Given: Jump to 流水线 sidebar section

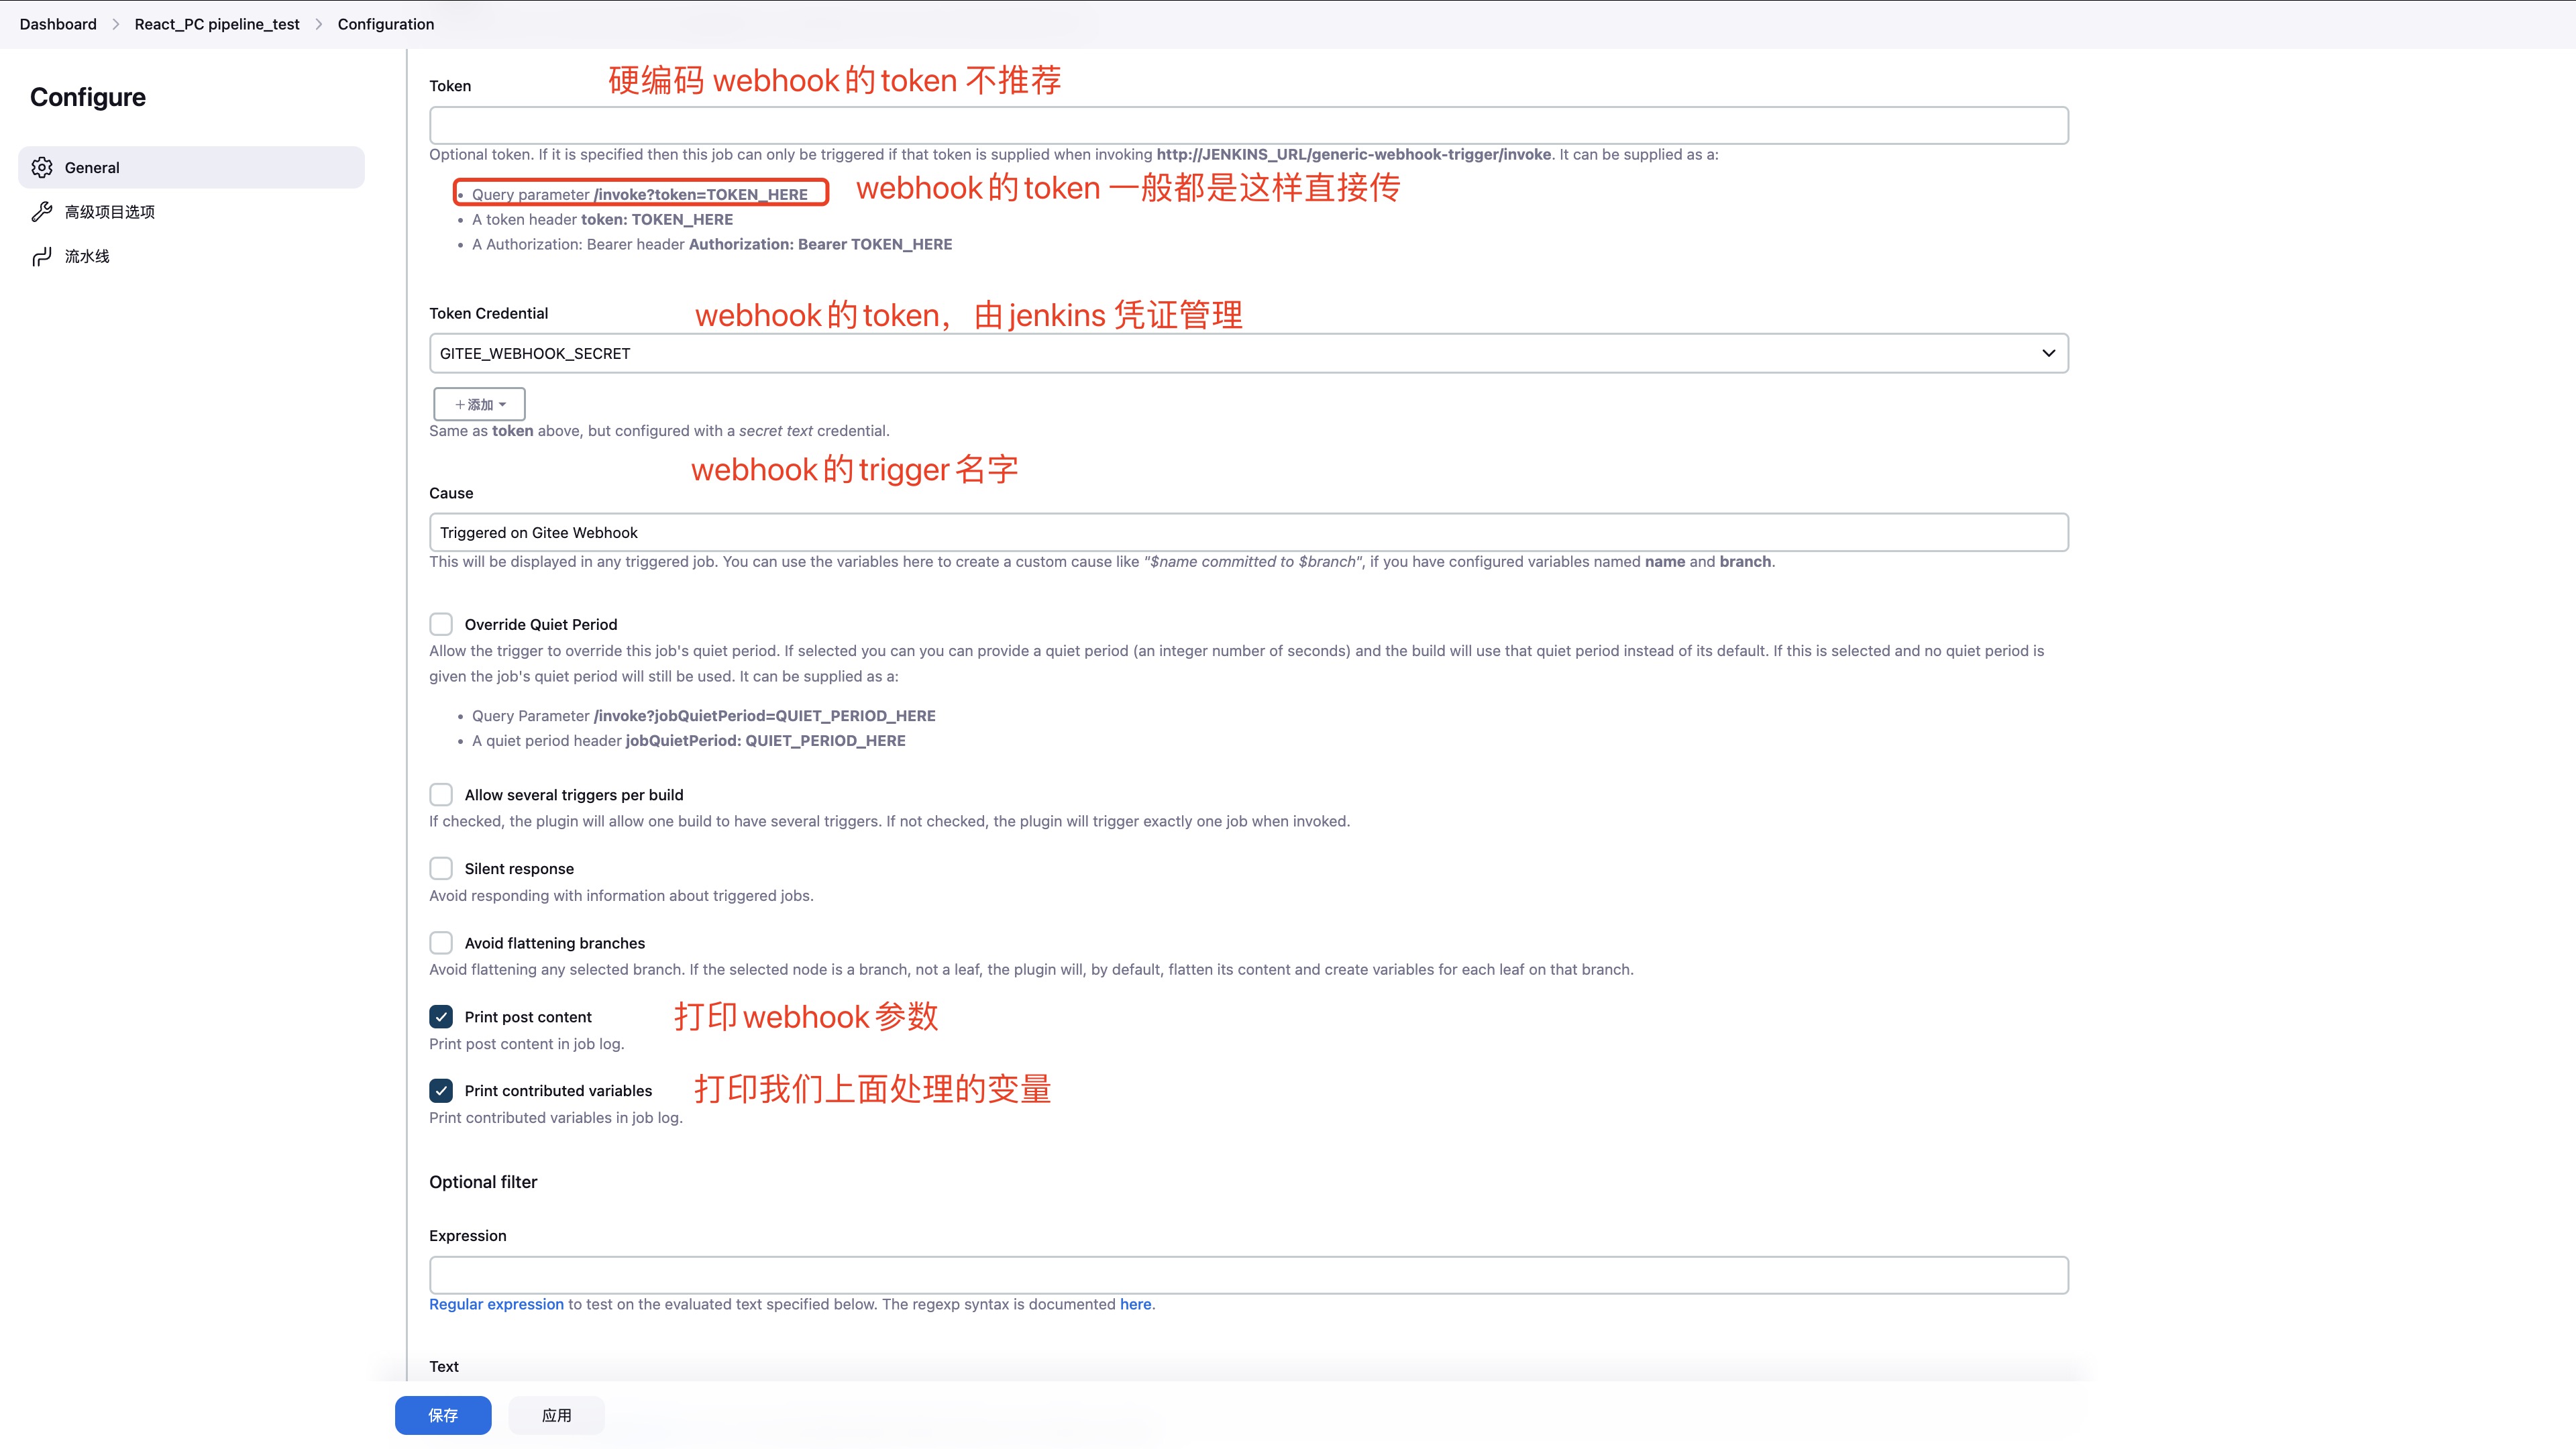Looking at the screenshot, I should click(x=191, y=256).
